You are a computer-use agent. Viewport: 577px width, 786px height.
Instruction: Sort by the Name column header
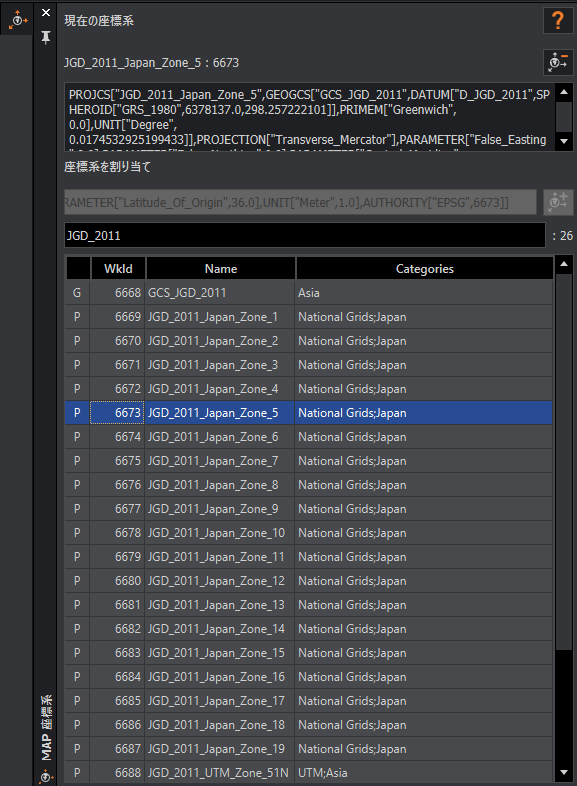click(221, 269)
